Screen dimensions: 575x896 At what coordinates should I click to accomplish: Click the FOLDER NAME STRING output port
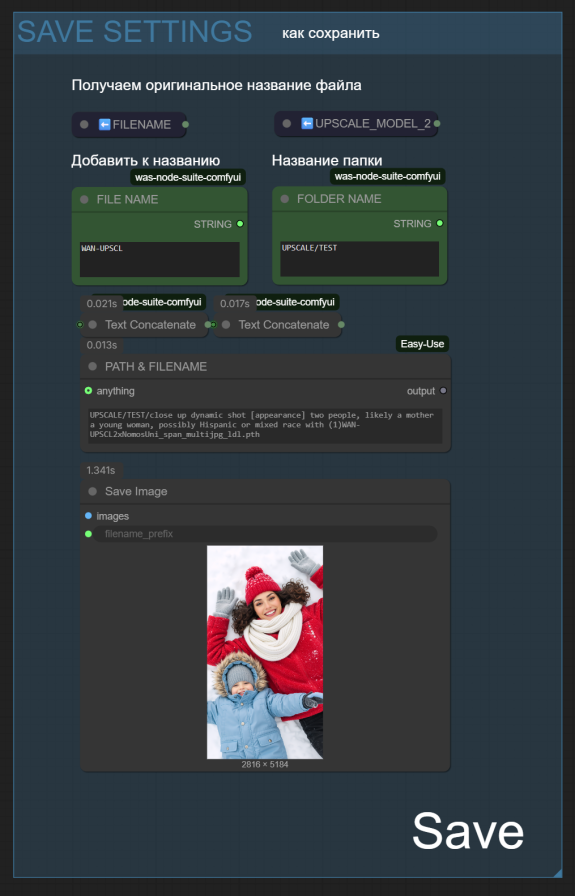[x=440, y=223]
